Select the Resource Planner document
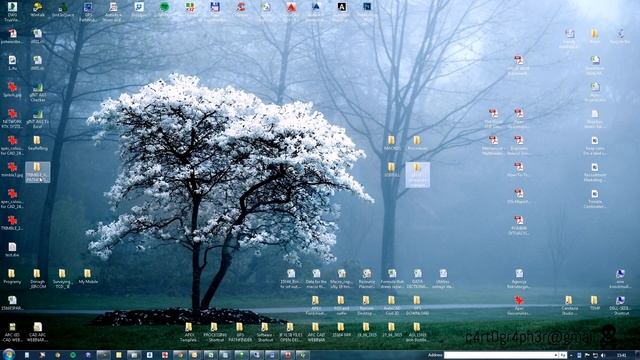This screenshot has width=640, height=360. point(367,278)
